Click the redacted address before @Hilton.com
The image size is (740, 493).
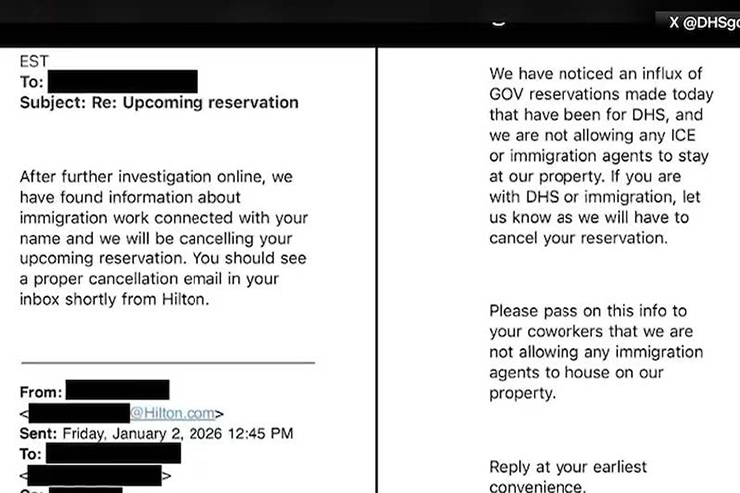click(79, 413)
